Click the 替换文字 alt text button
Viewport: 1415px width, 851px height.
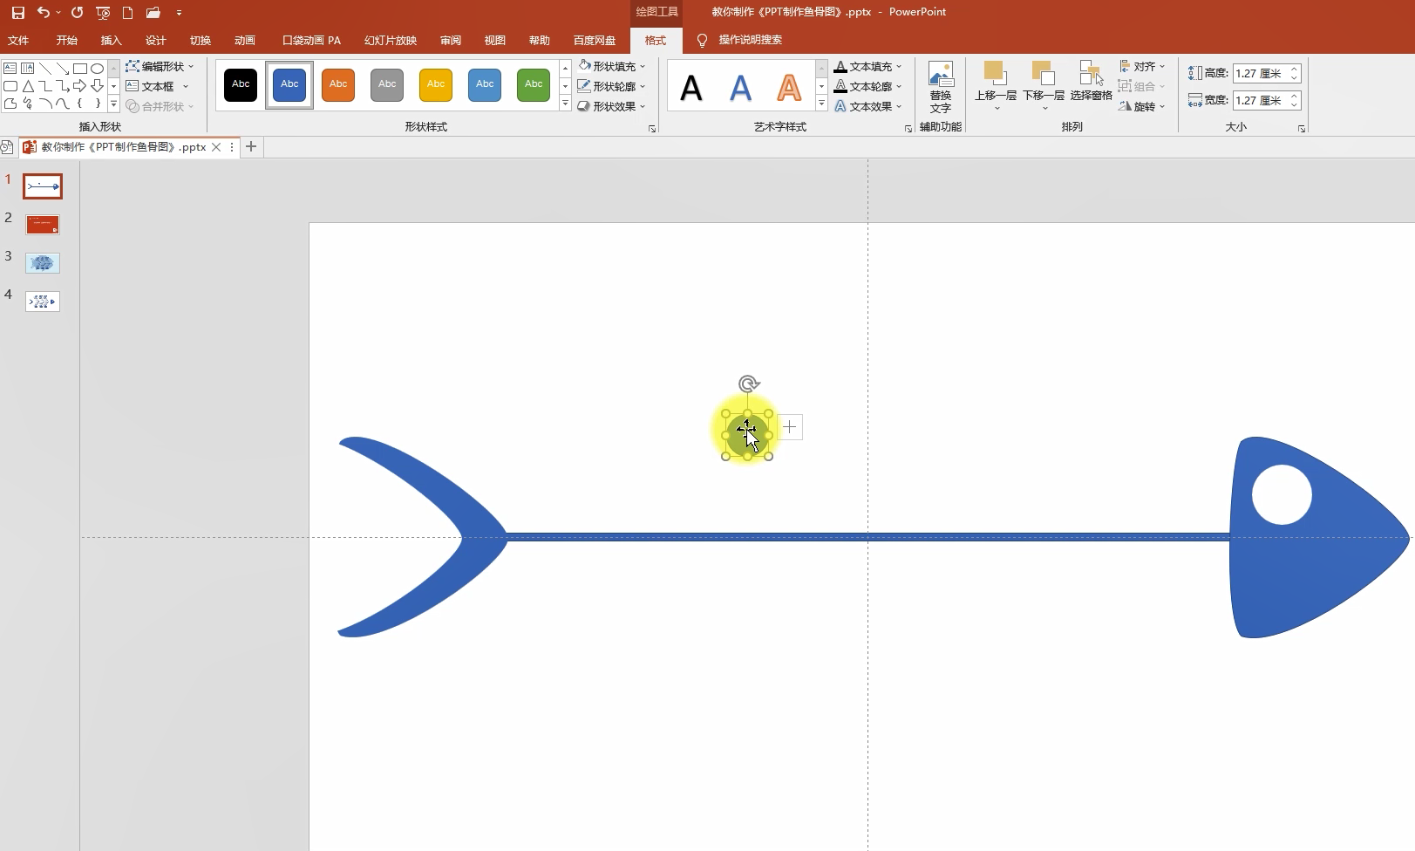point(940,88)
